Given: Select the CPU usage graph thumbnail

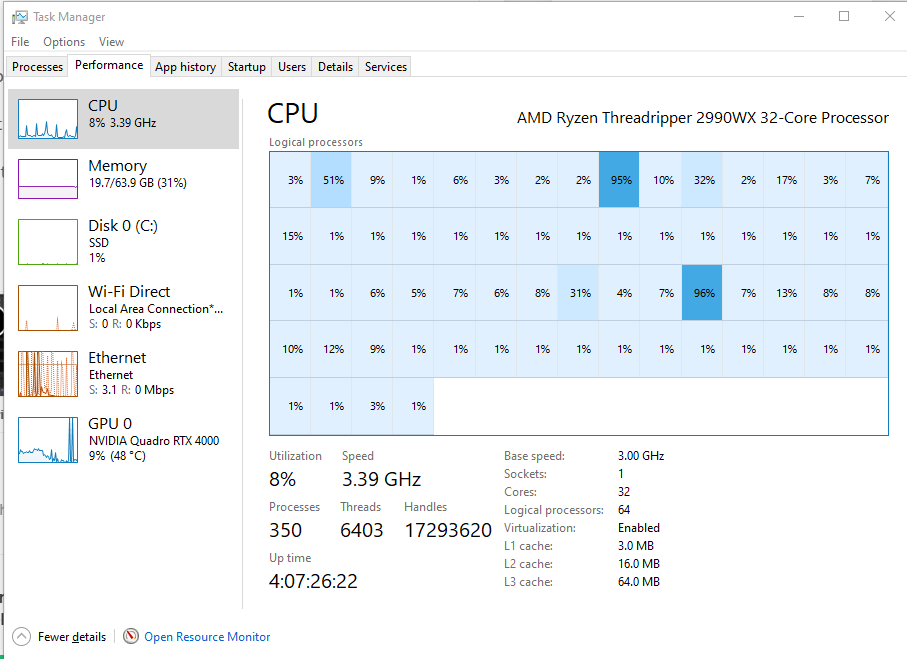Looking at the screenshot, I should (48, 119).
